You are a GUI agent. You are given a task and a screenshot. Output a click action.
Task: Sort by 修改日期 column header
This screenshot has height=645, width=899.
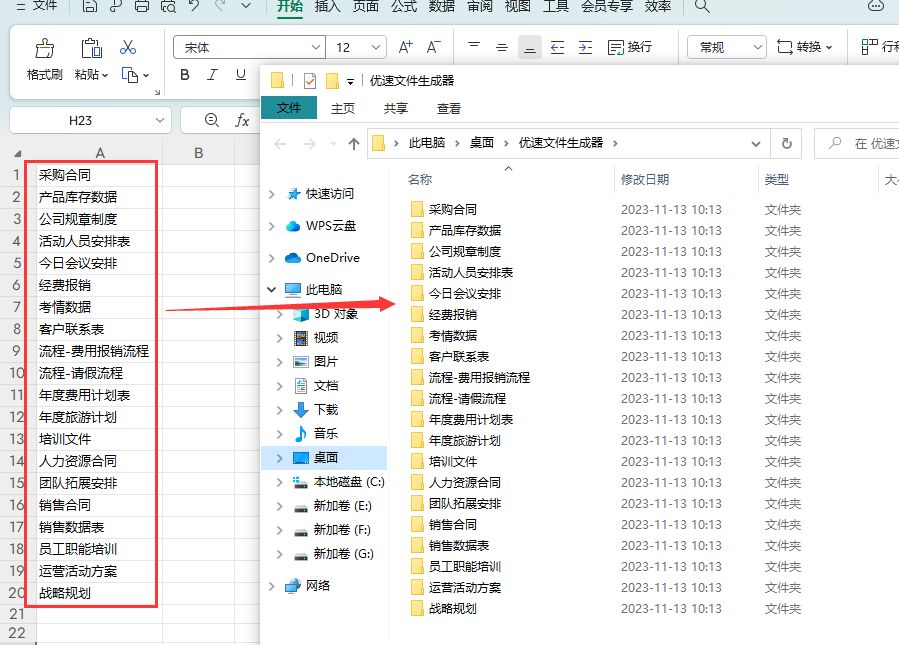tap(644, 179)
